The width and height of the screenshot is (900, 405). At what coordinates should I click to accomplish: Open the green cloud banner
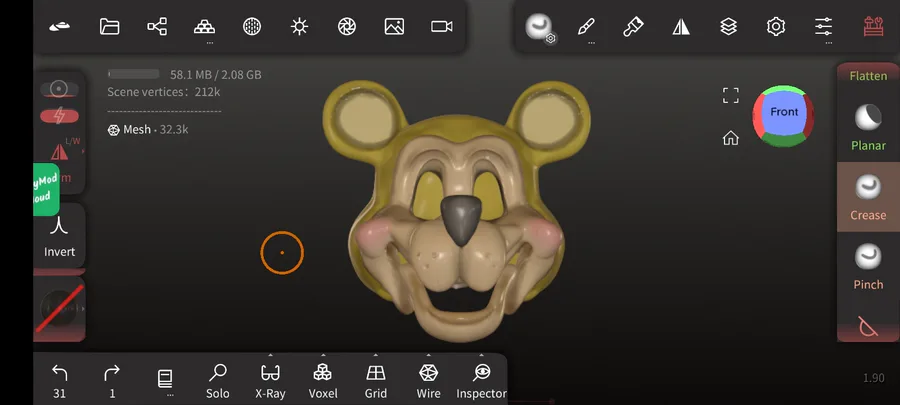[x=46, y=189]
